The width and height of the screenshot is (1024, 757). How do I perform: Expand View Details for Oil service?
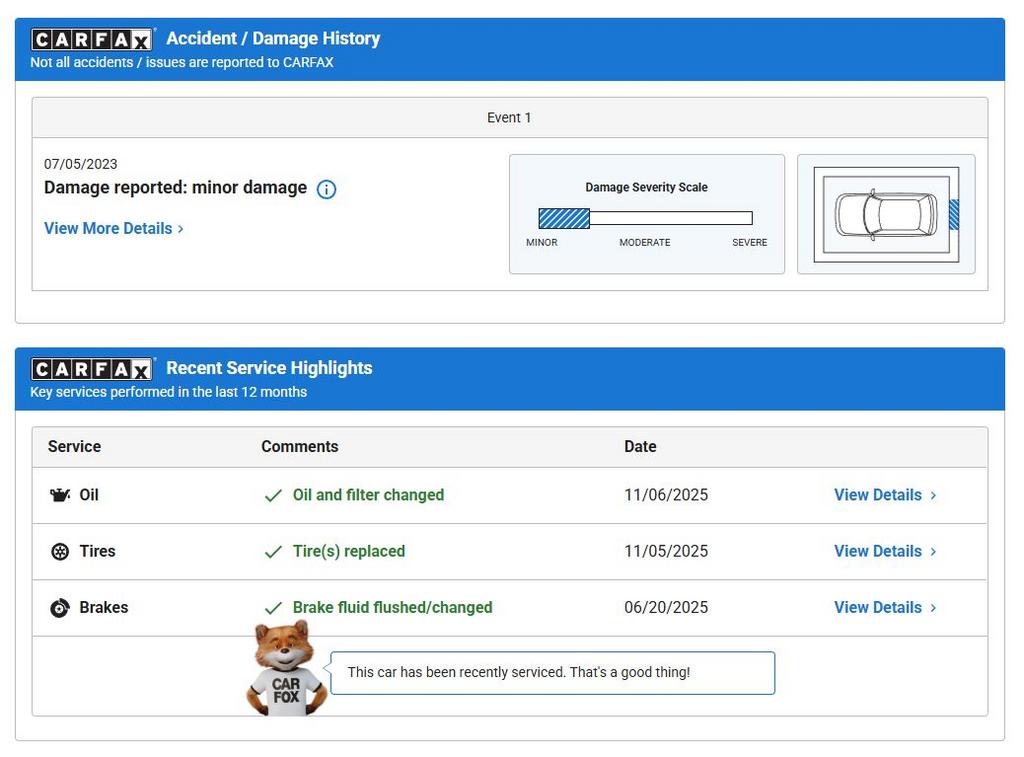(884, 495)
